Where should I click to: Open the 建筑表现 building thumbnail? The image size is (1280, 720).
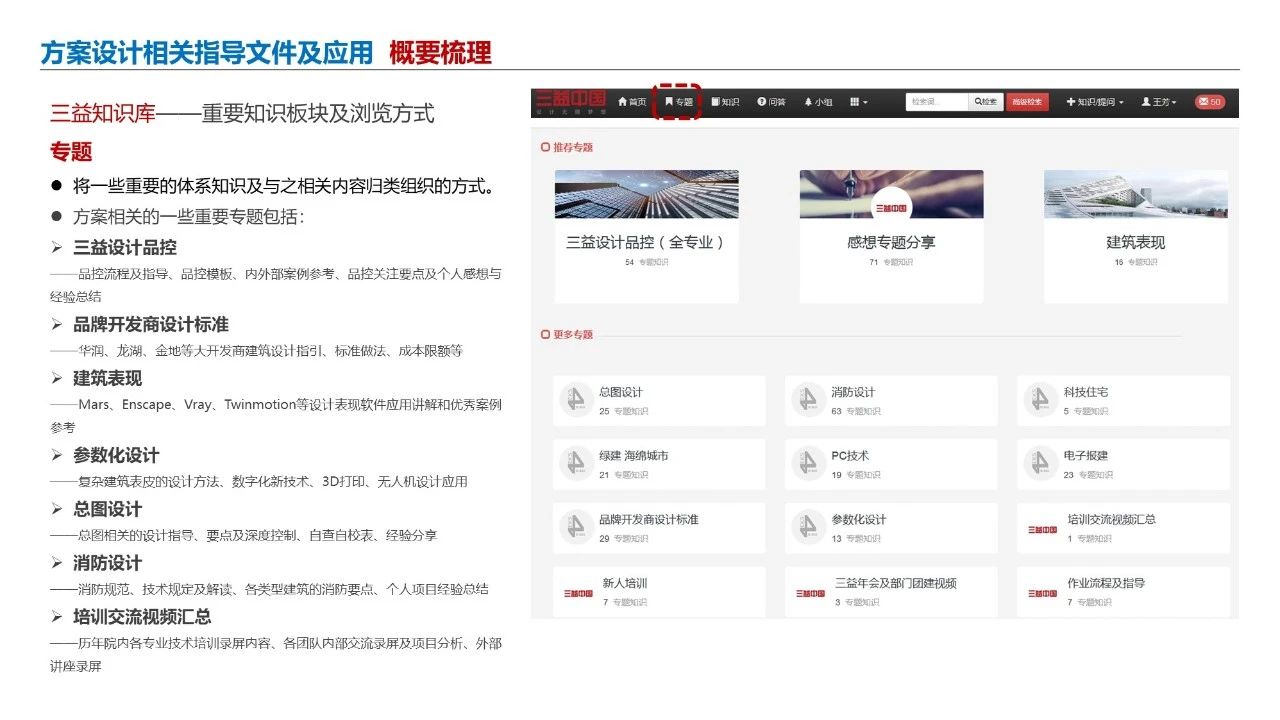pos(1135,194)
